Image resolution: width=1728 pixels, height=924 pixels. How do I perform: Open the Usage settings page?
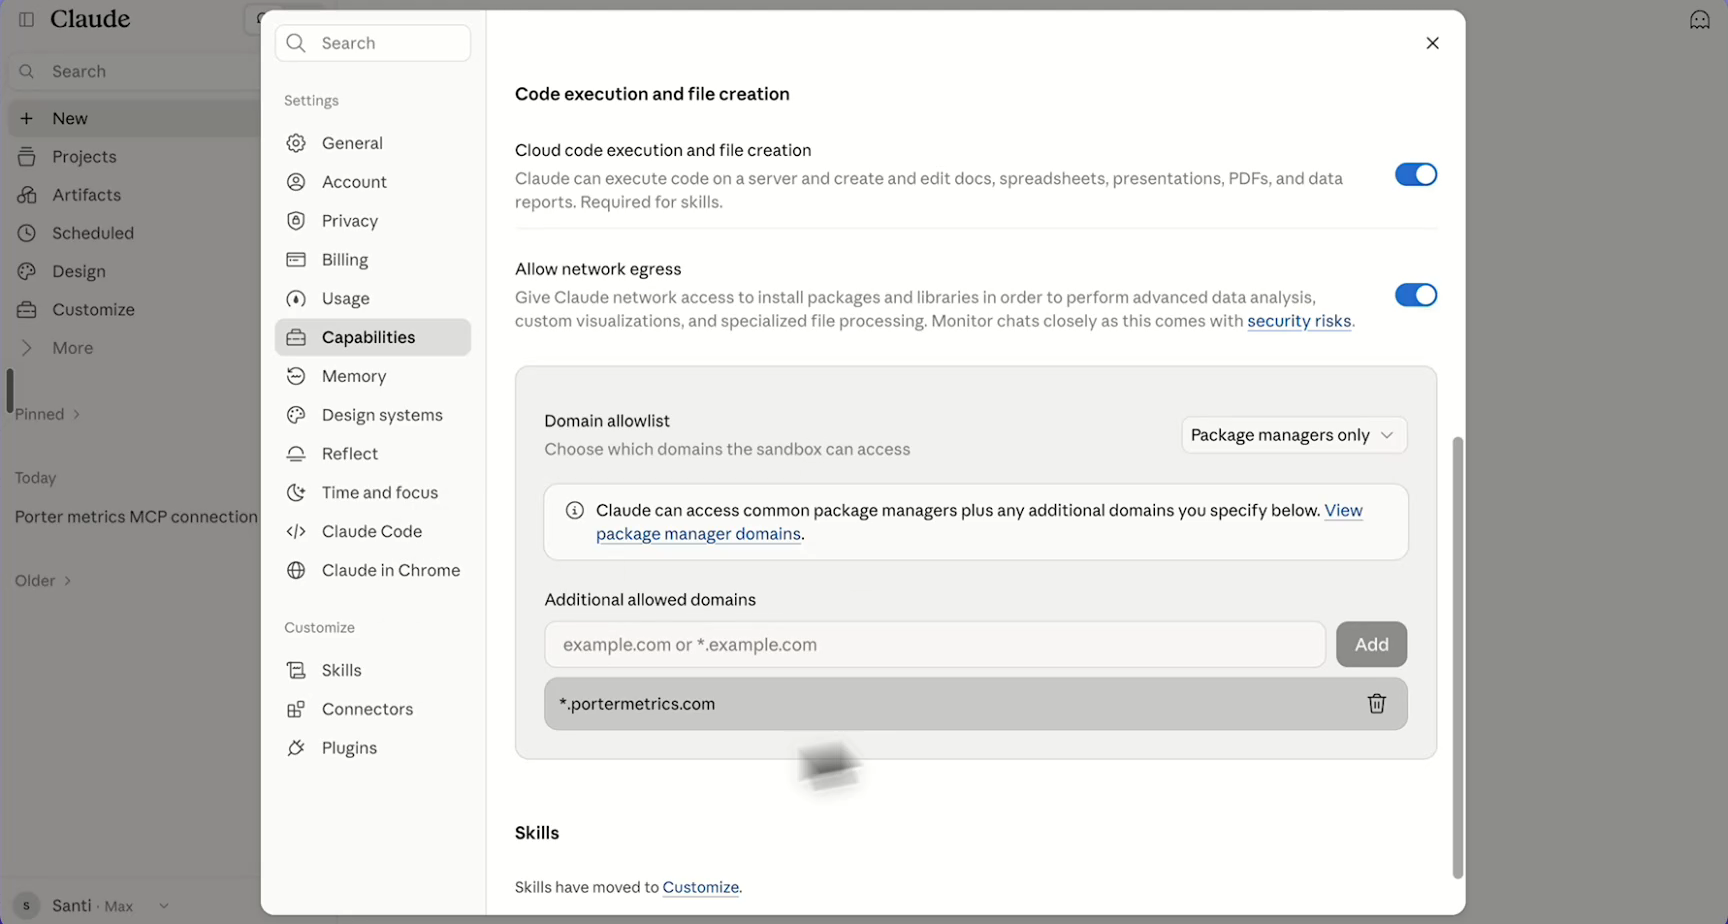(373, 299)
